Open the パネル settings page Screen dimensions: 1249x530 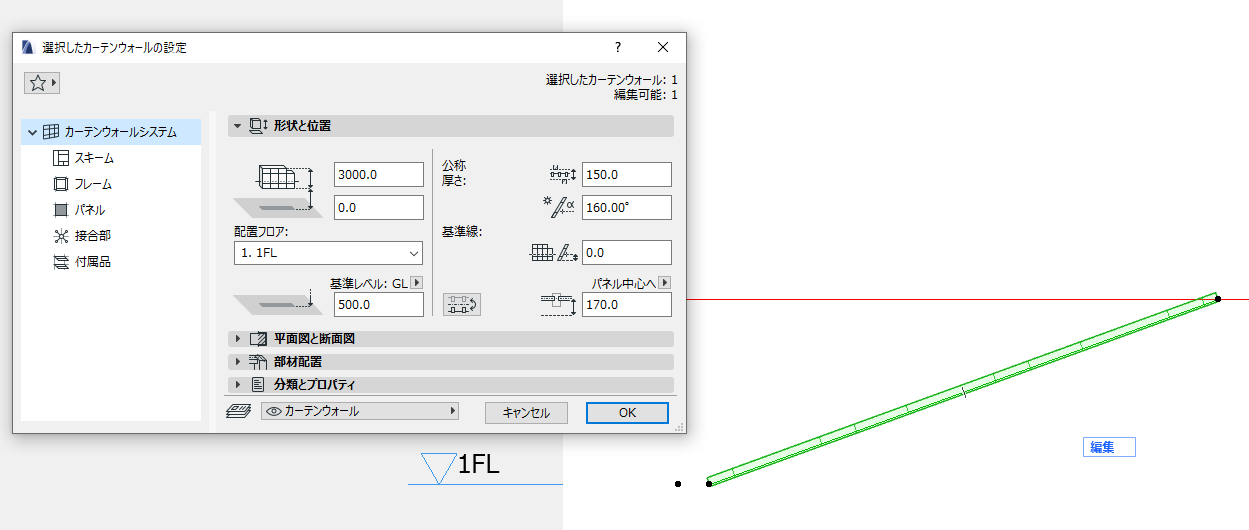click(x=89, y=210)
